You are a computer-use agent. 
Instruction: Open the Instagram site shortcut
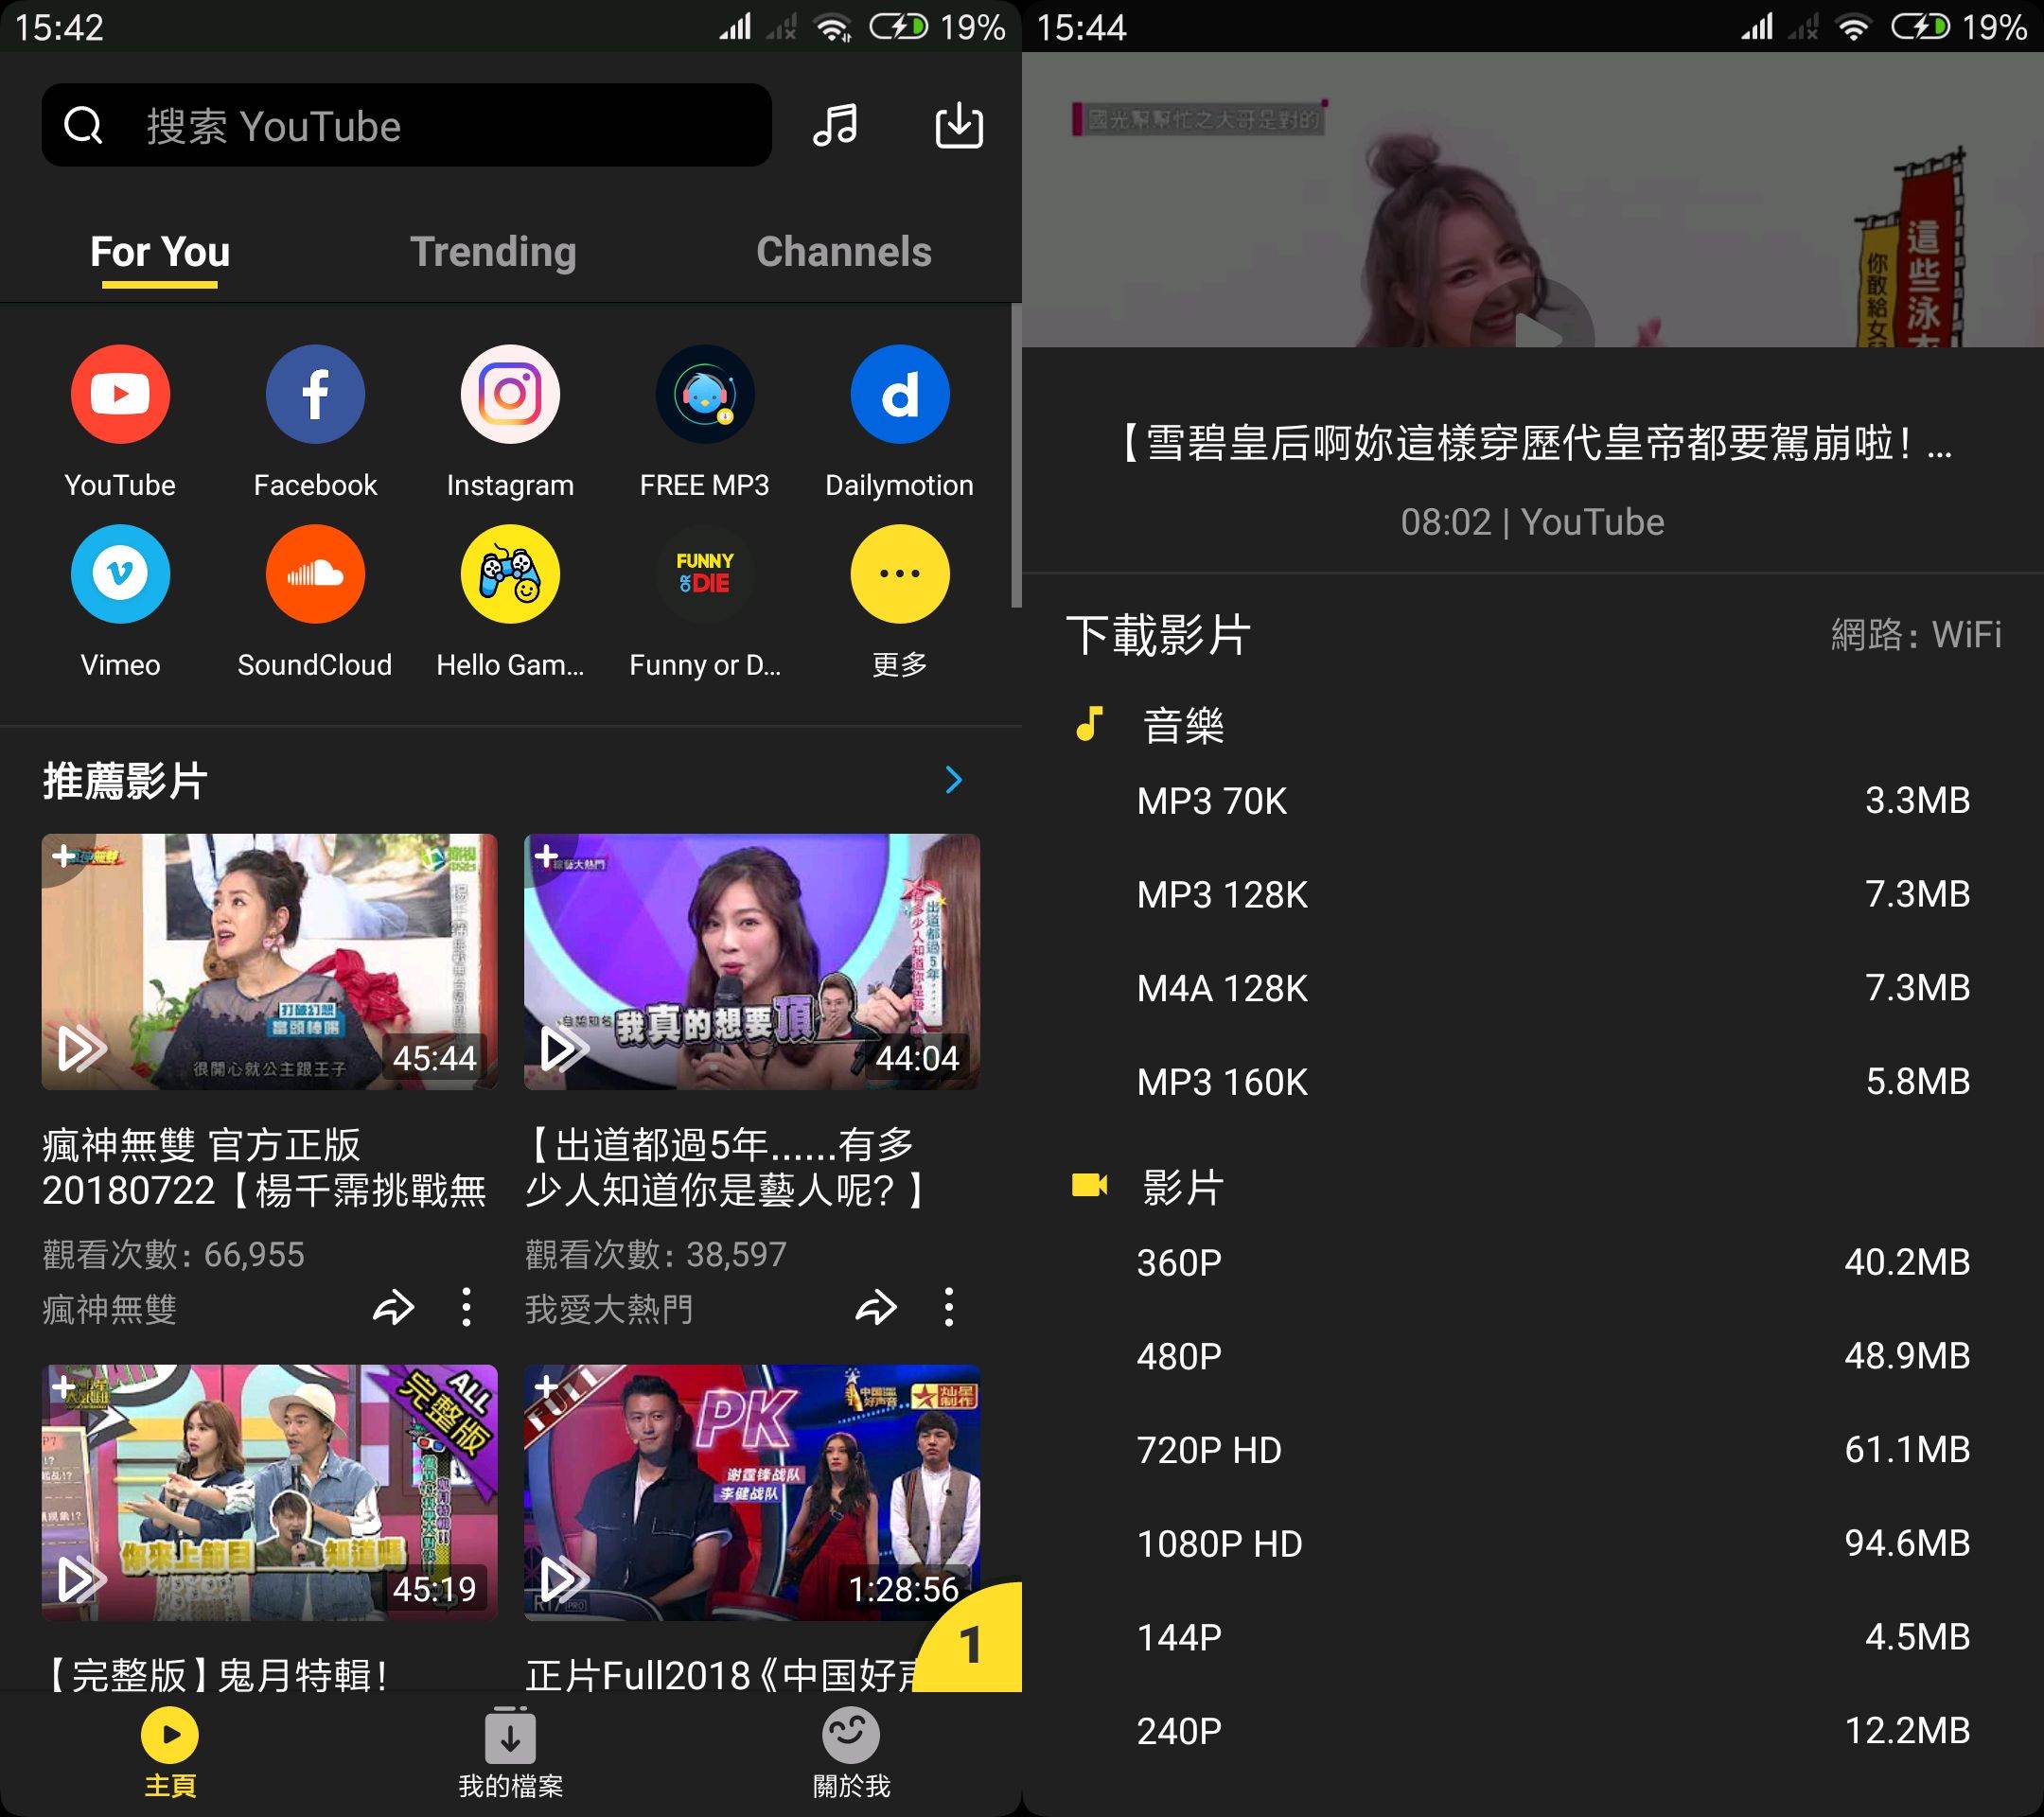(510, 393)
